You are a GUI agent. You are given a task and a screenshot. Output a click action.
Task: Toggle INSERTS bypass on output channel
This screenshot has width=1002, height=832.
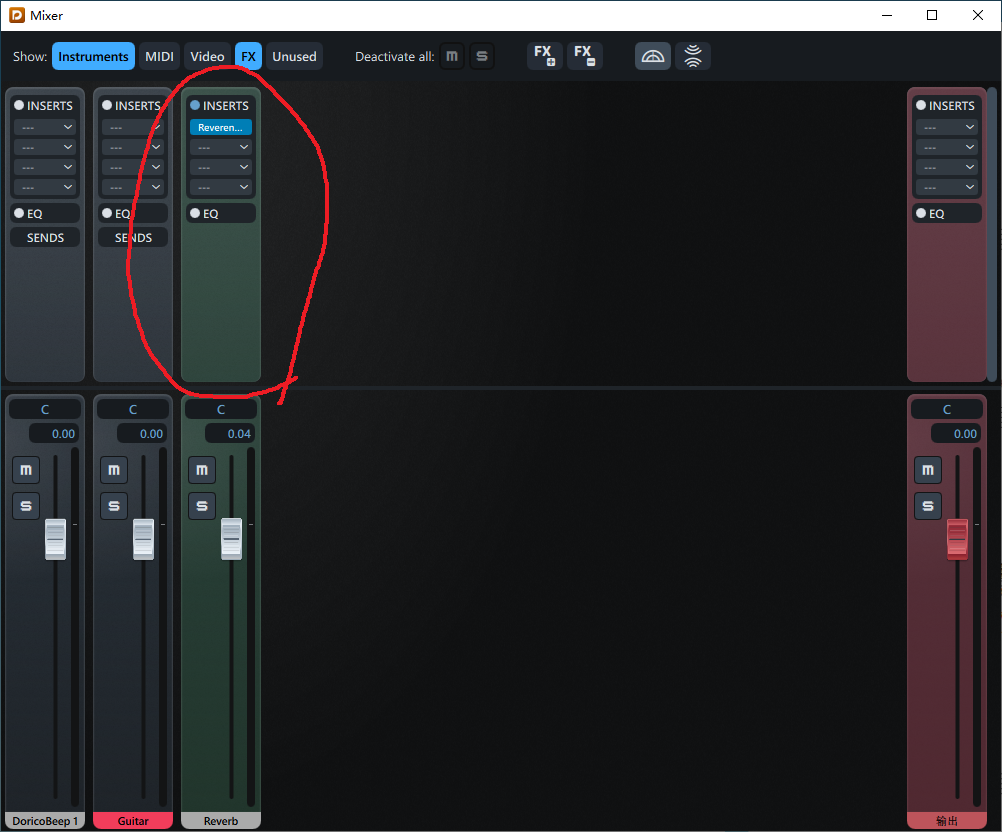(x=921, y=105)
